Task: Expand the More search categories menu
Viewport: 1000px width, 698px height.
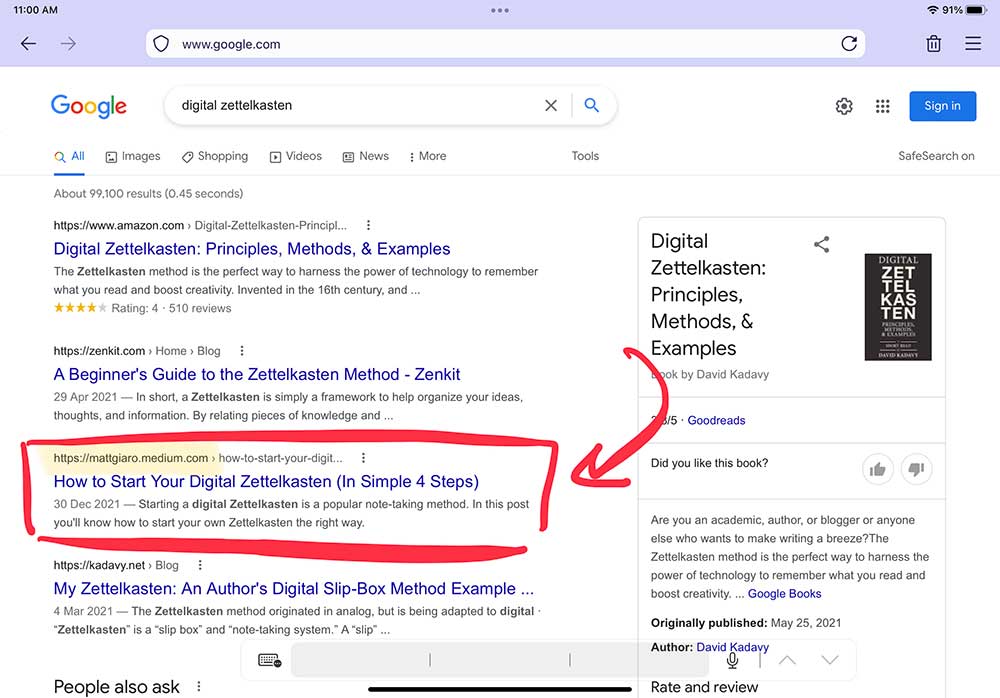Action: coord(427,156)
